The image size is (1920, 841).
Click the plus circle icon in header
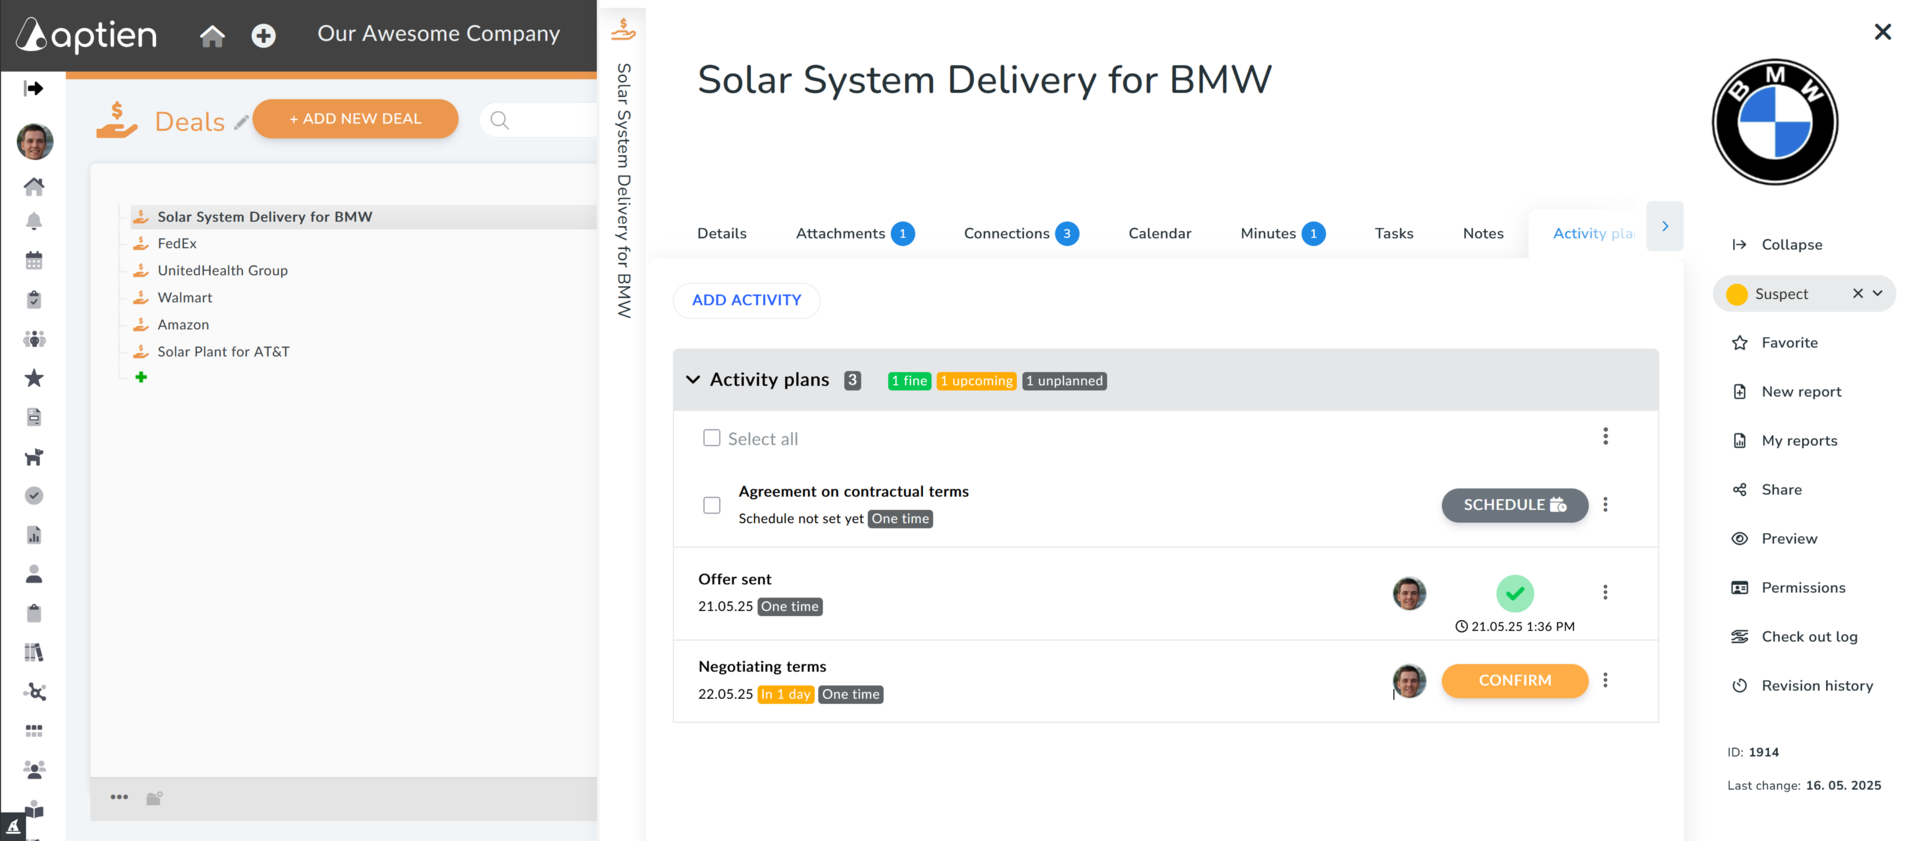pyautogui.click(x=264, y=36)
